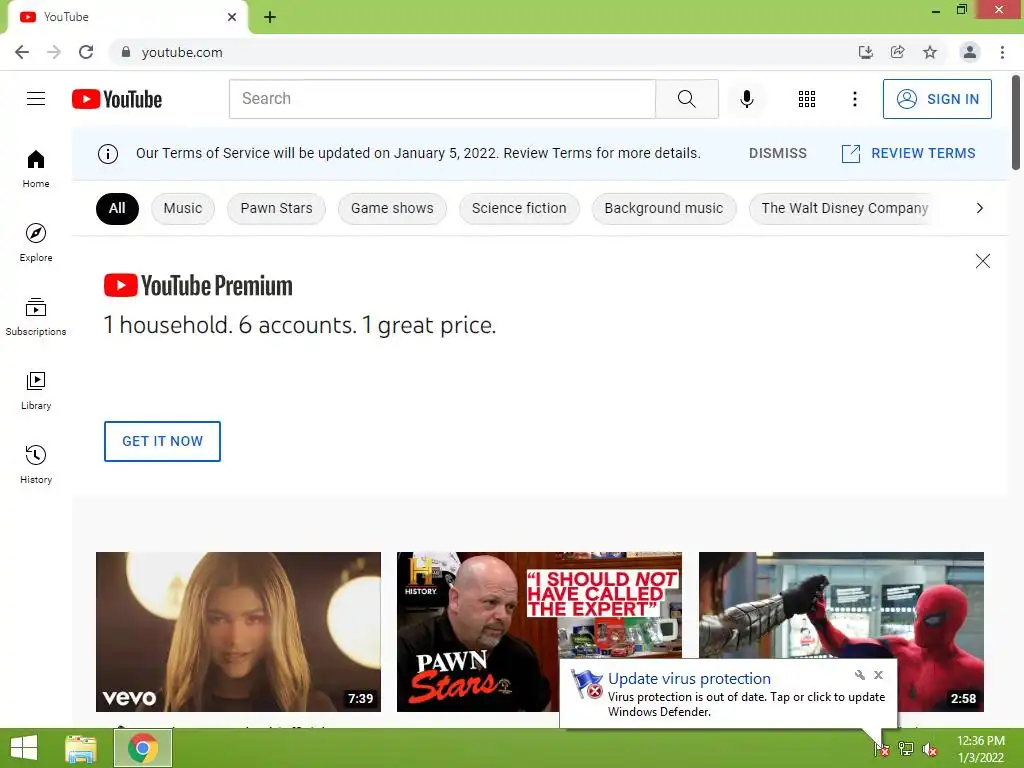Screen dimensions: 1024x768
Task: Open Chrome three-dot menu
Action: [1002, 52]
